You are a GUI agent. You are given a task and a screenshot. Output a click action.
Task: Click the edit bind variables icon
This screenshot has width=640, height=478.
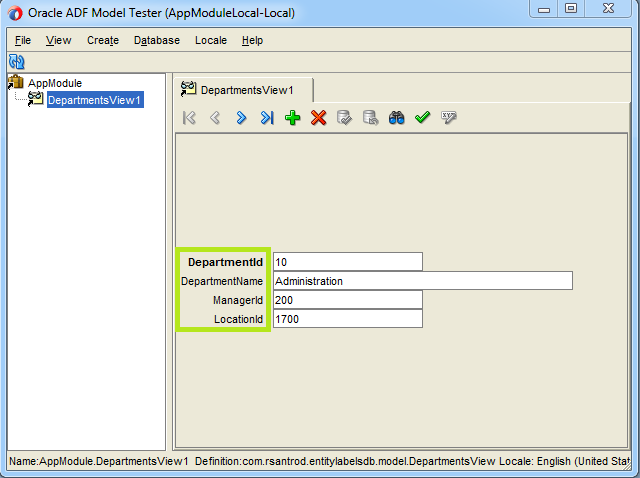[449, 118]
